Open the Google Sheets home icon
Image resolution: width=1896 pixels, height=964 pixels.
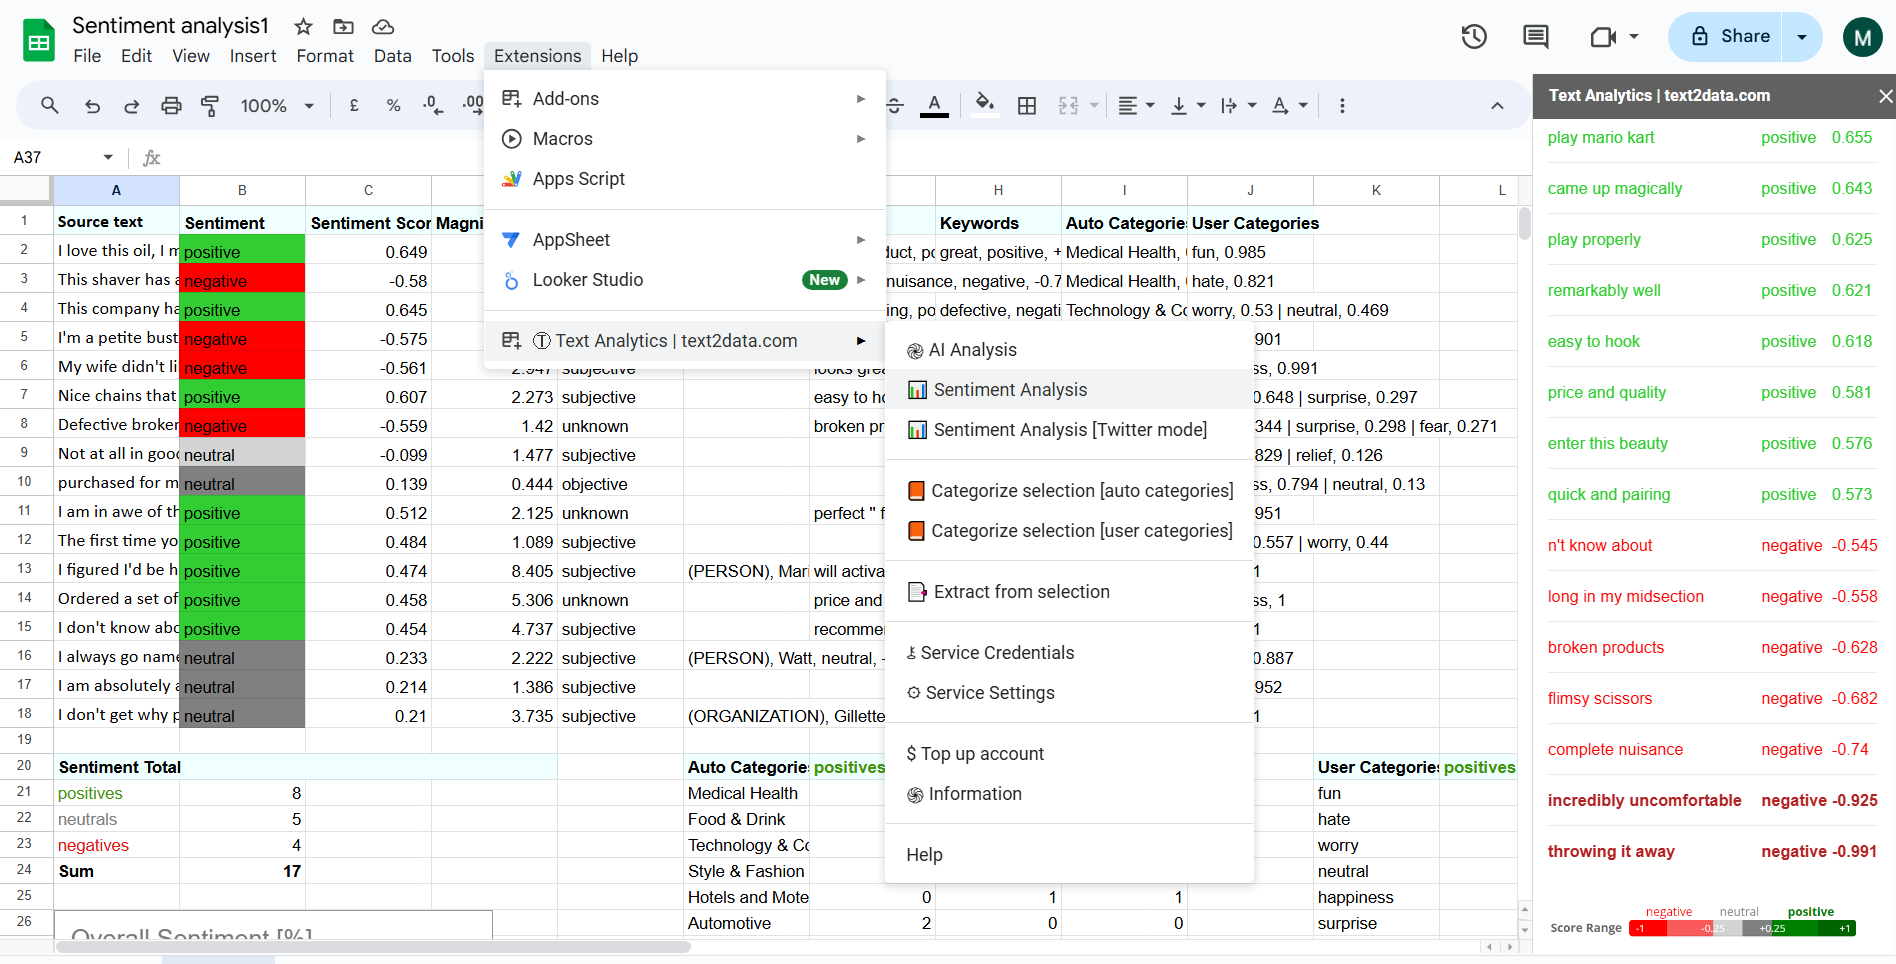point(39,41)
